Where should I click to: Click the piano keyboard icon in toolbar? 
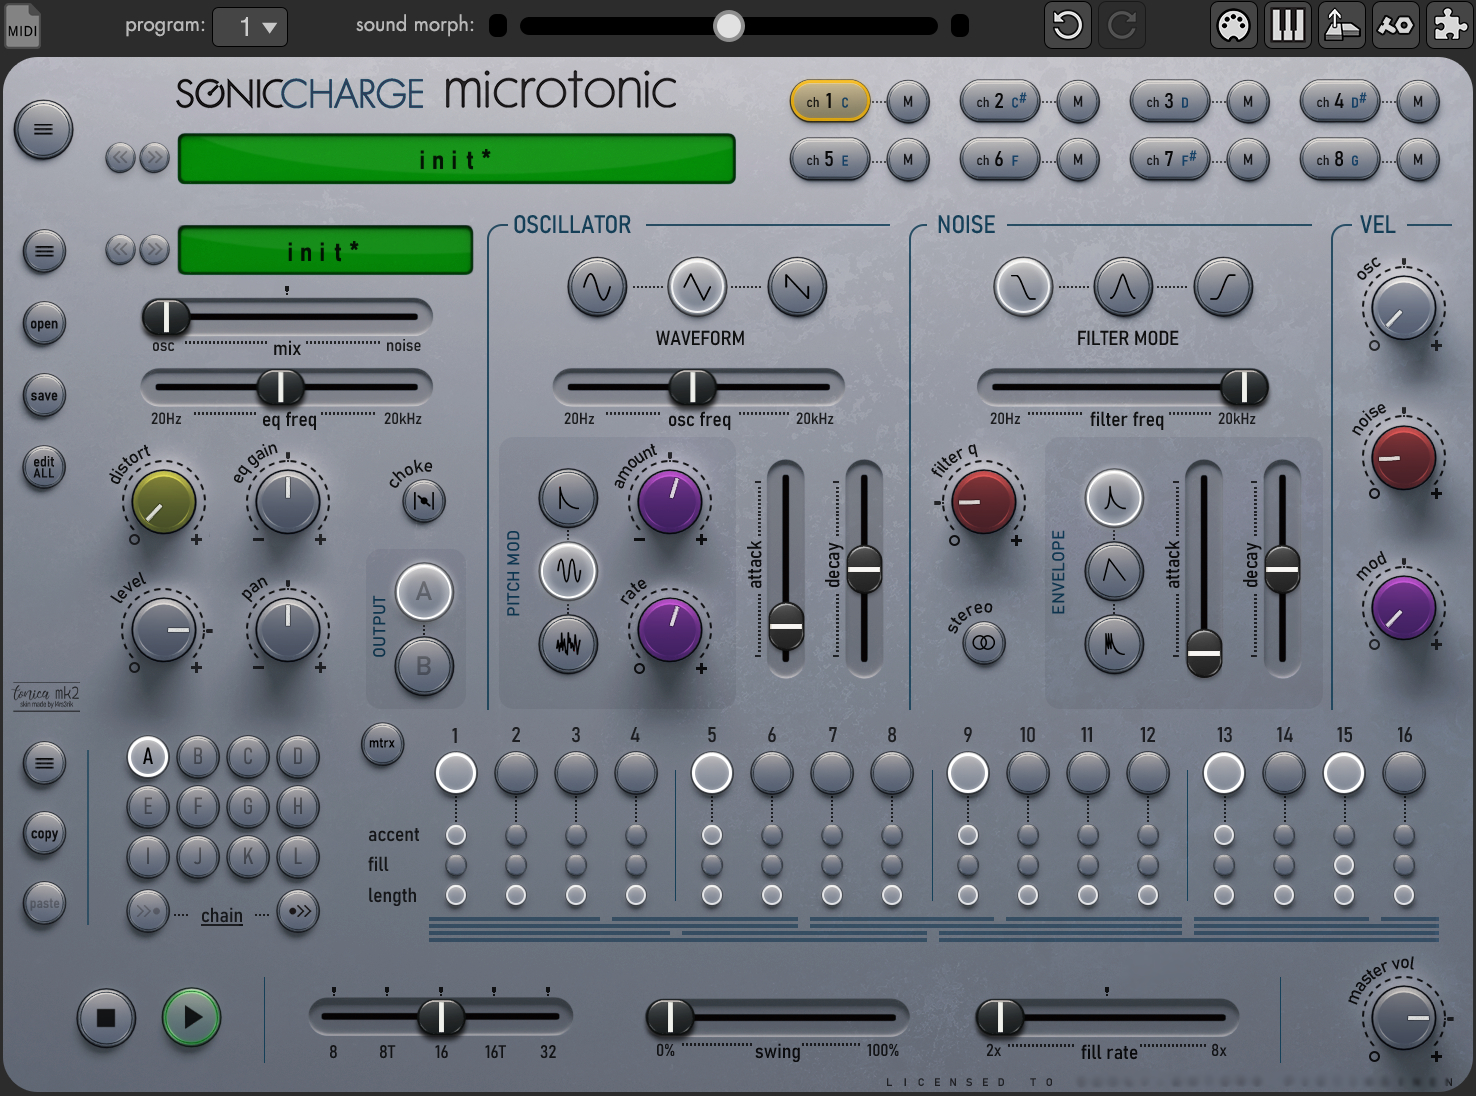1287,25
